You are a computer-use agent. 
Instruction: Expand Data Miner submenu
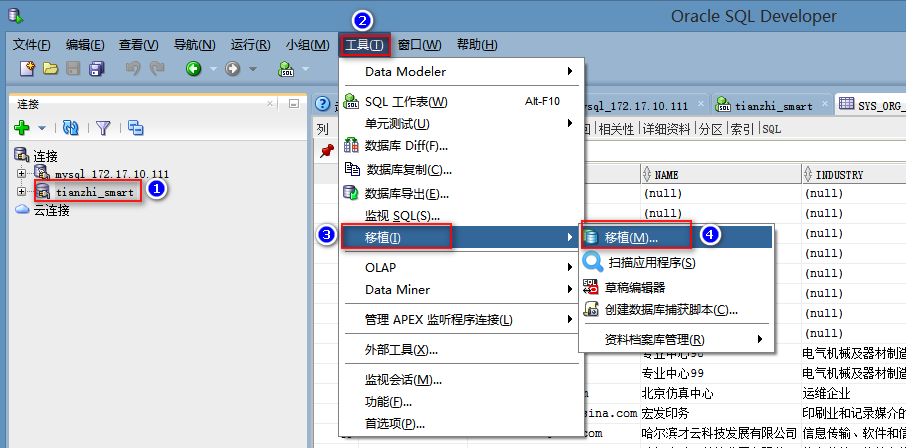[x=462, y=290]
